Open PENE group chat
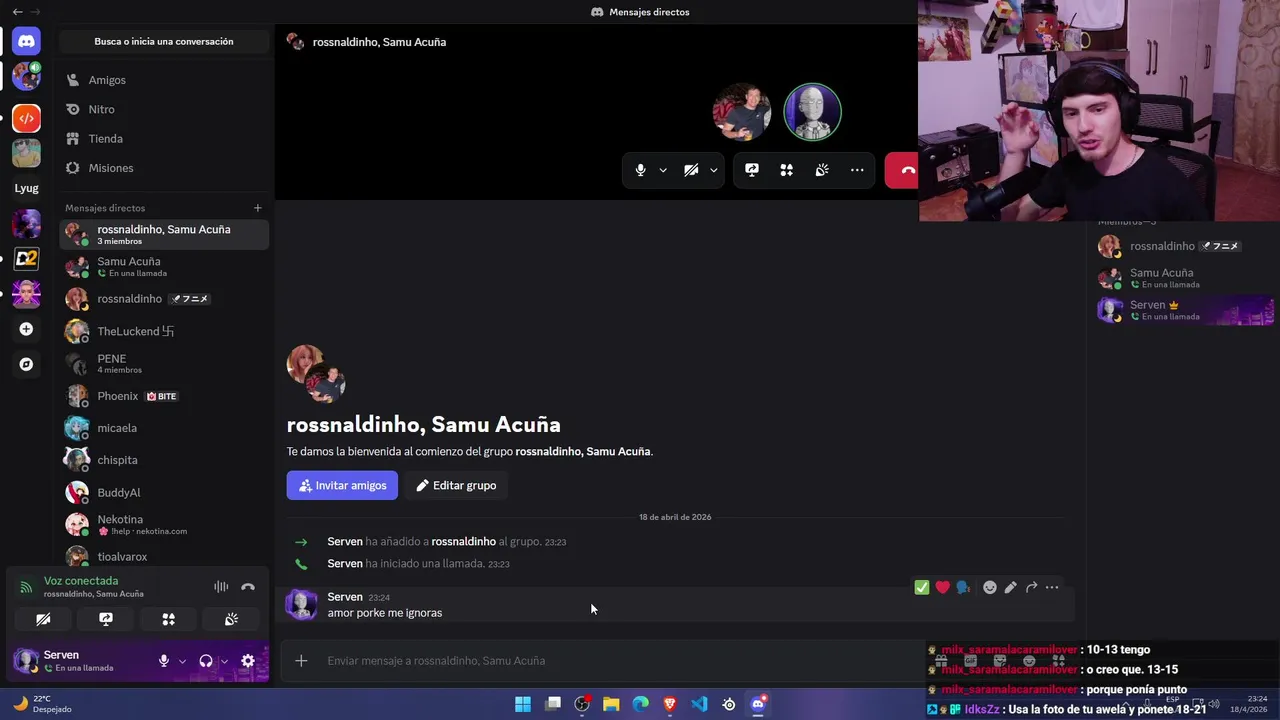 pos(164,363)
